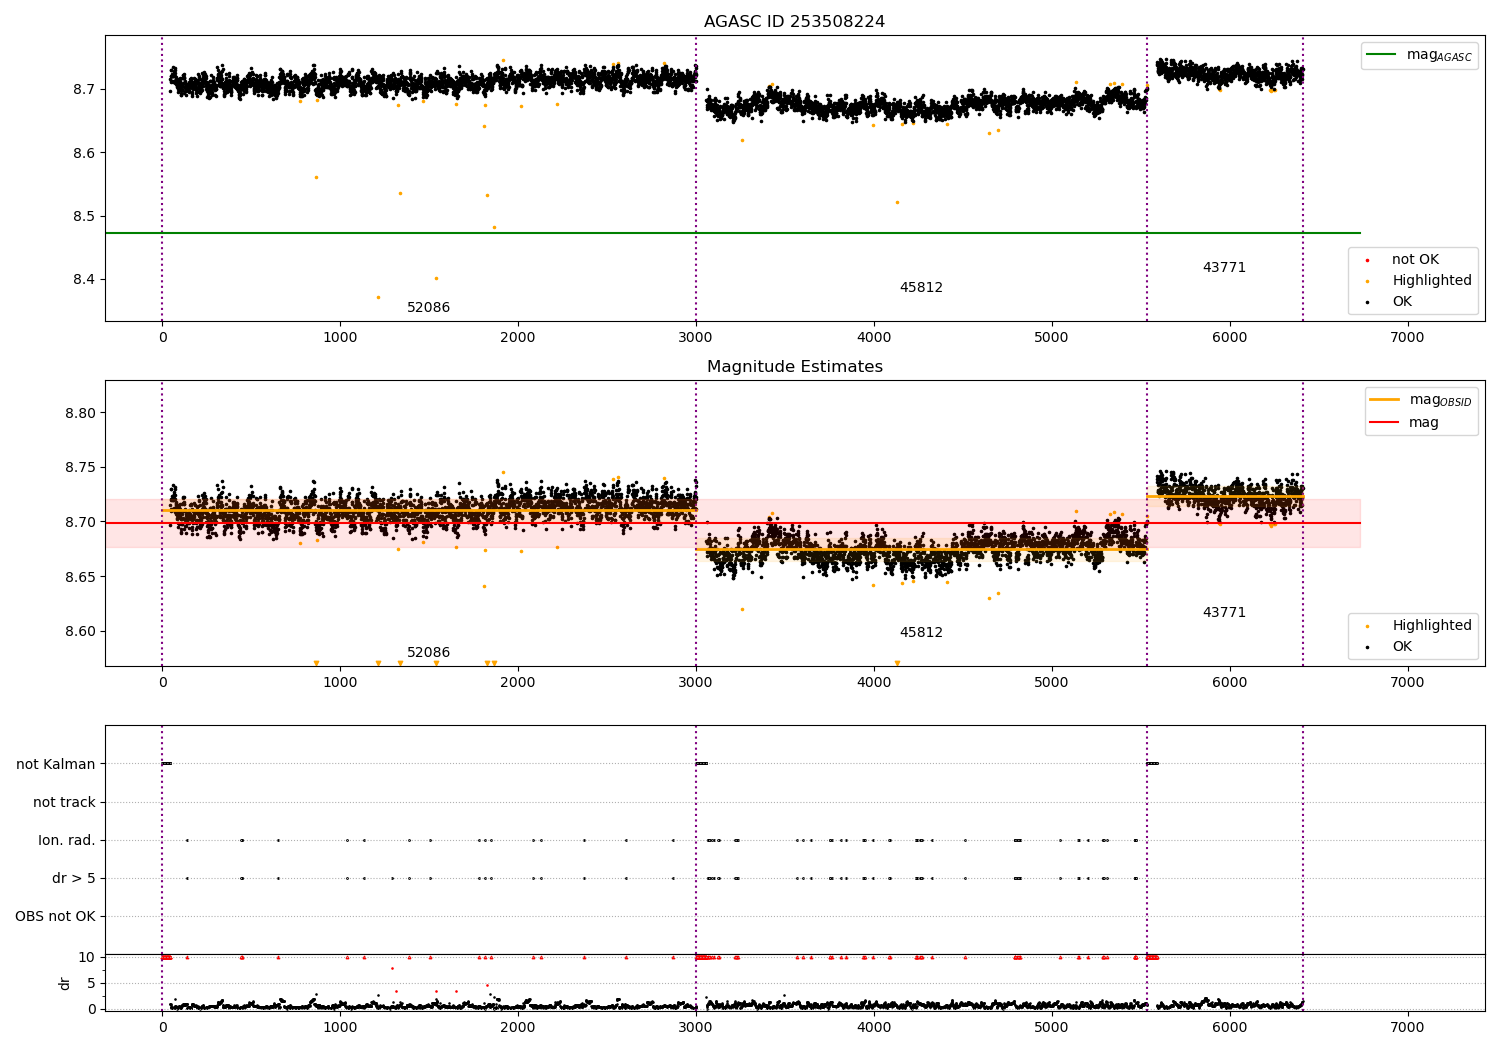Image resolution: width=1500 pixels, height=1050 pixels.
Task: Click the 'not OK' legend entry in top plot
Action: click(x=1415, y=260)
